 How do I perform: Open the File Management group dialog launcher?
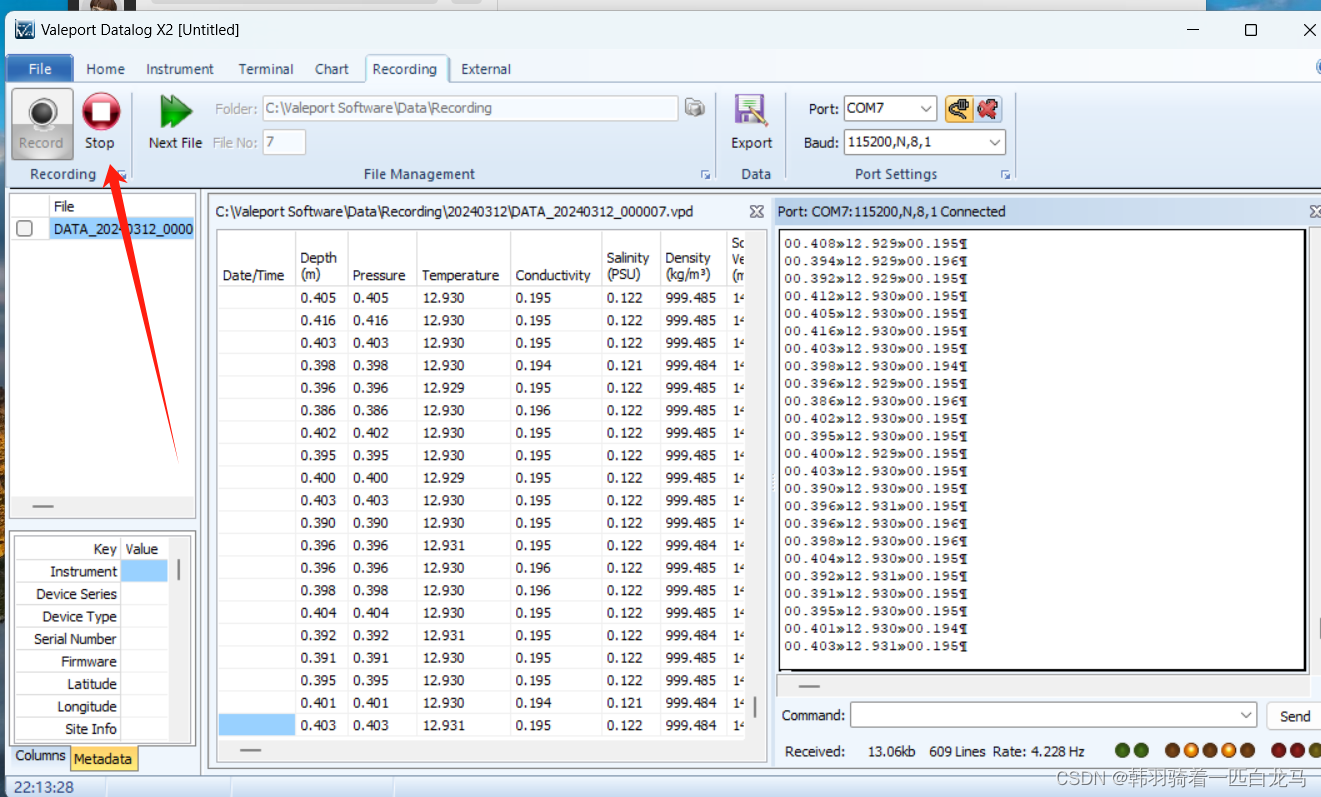[705, 175]
